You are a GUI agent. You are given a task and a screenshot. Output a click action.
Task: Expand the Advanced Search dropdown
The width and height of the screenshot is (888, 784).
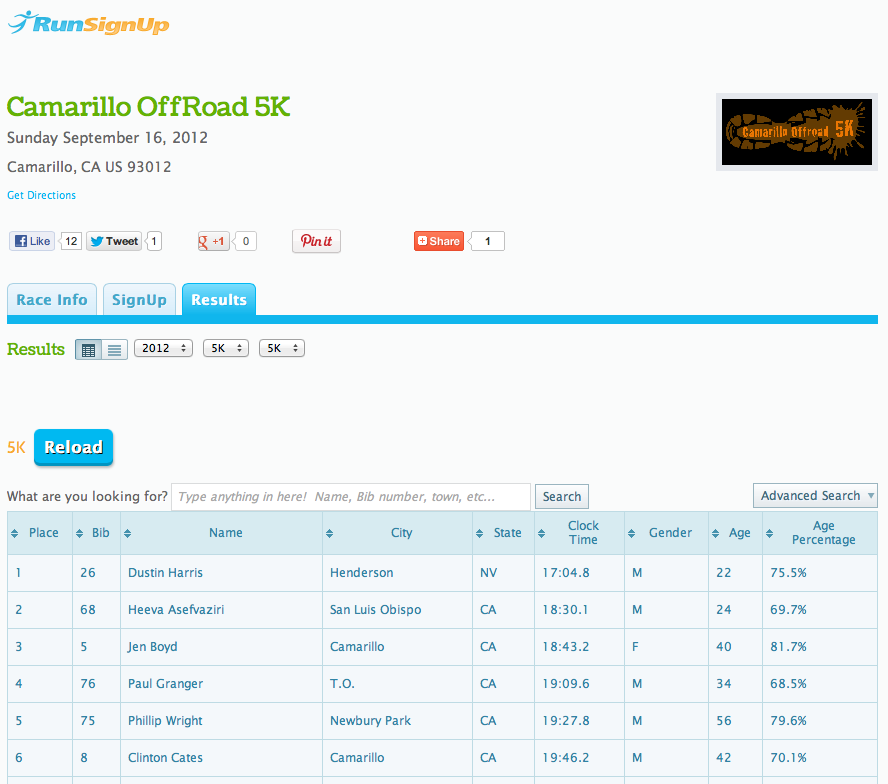(814, 496)
